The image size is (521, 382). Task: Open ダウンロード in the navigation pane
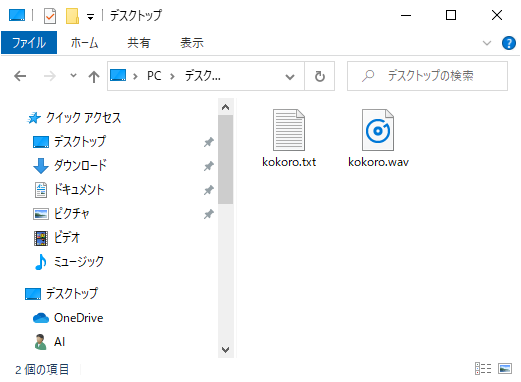(80, 165)
